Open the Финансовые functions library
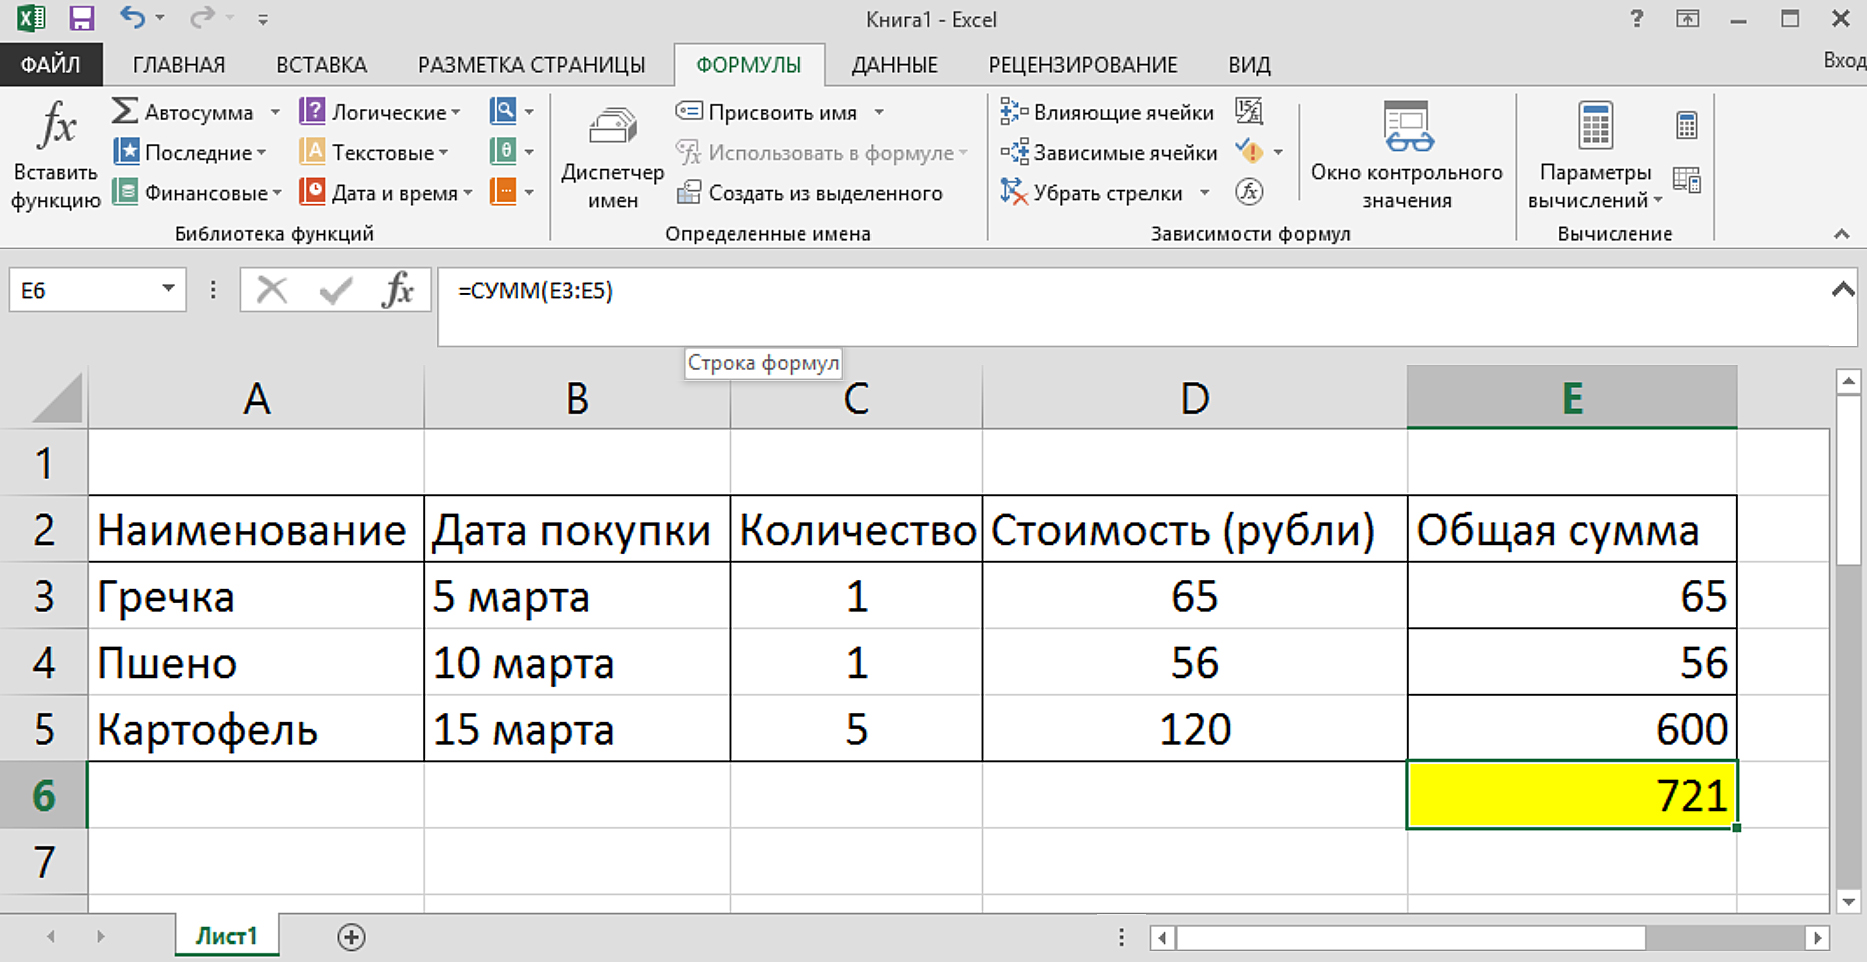The width and height of the screenshot is (1867, 962). coord(197,192)
